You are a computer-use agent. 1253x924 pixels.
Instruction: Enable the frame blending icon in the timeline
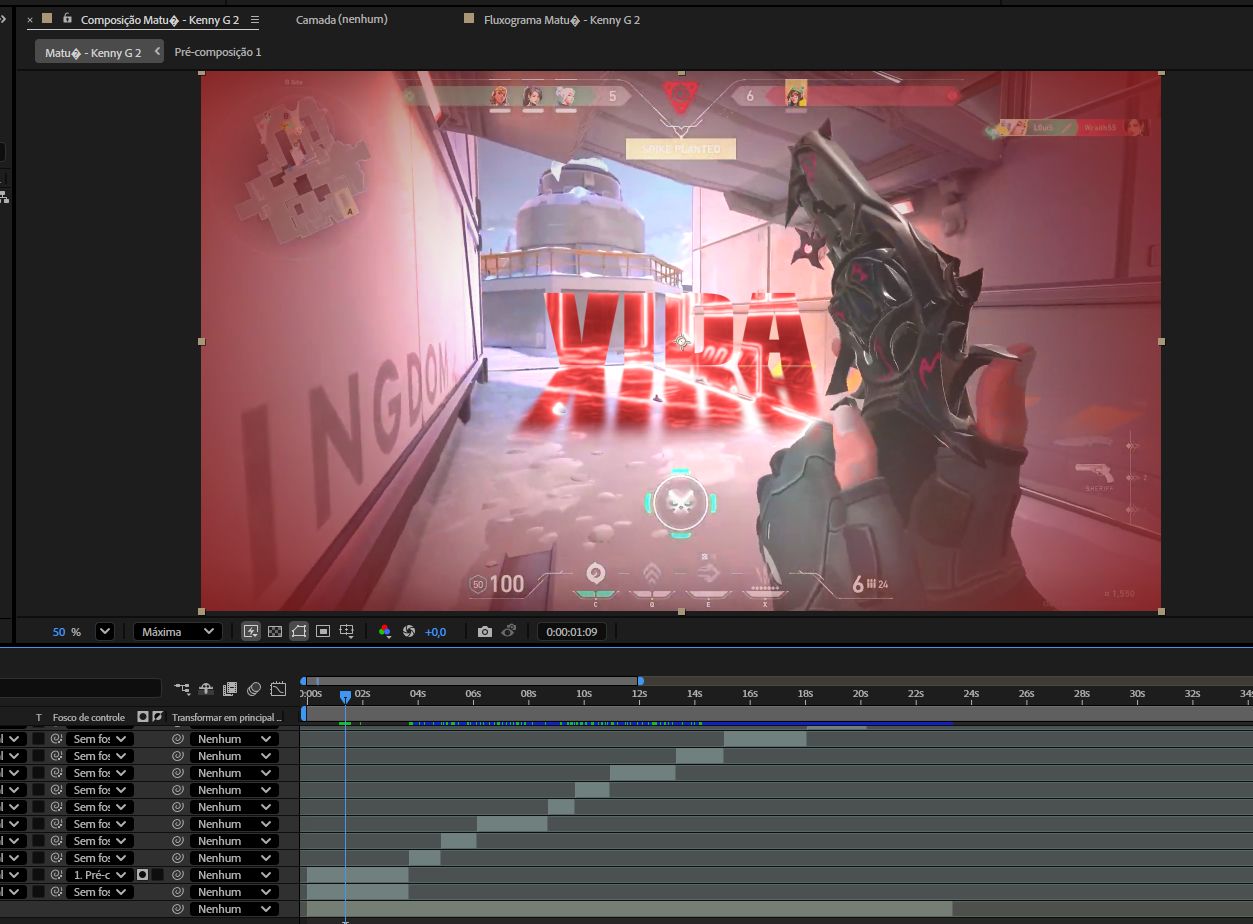click(x=230, y=688)
